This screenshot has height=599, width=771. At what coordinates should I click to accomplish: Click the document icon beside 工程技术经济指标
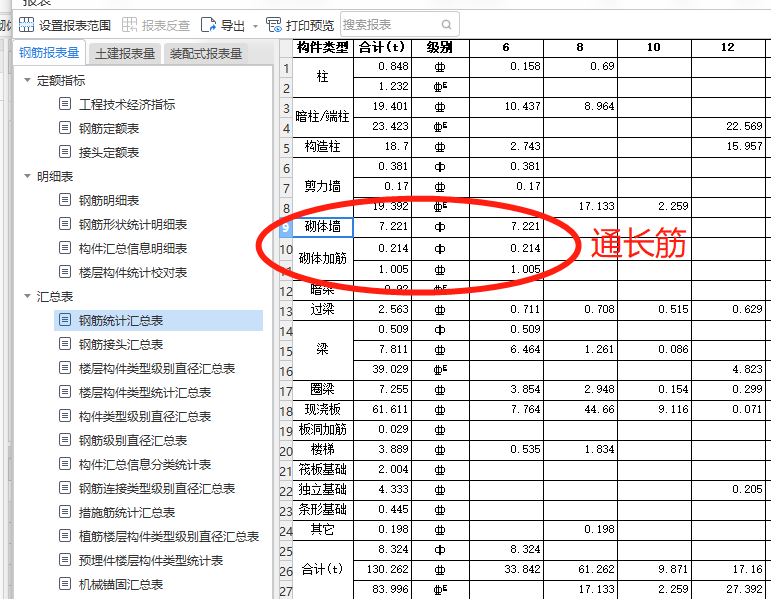tap(65, 104)
